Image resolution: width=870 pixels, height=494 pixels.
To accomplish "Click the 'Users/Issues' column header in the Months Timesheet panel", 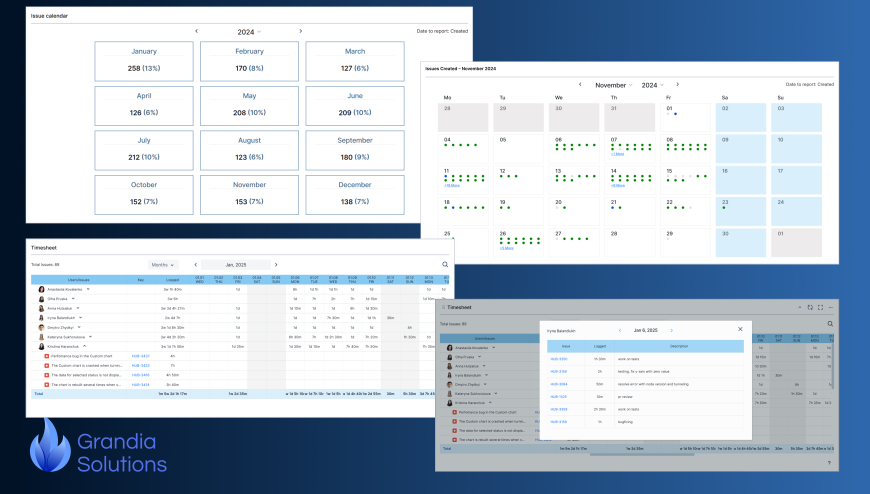I will click(x=79, y=280).
